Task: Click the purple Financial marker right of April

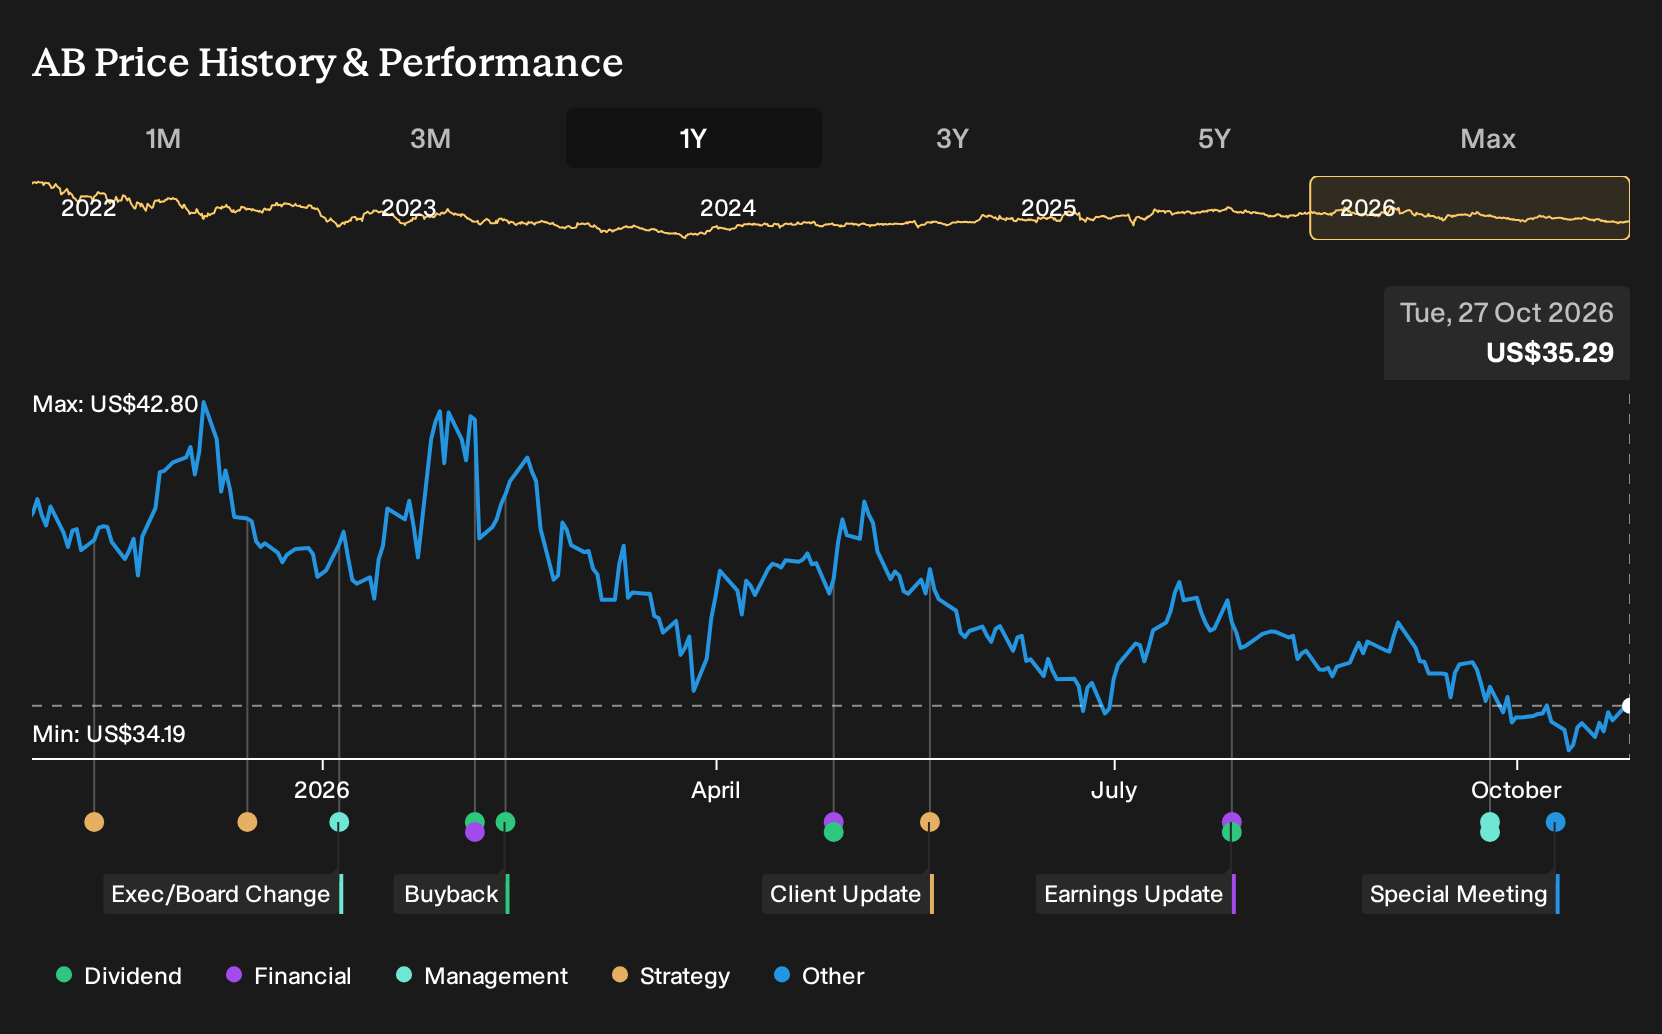Action: [x=833, y=821]
